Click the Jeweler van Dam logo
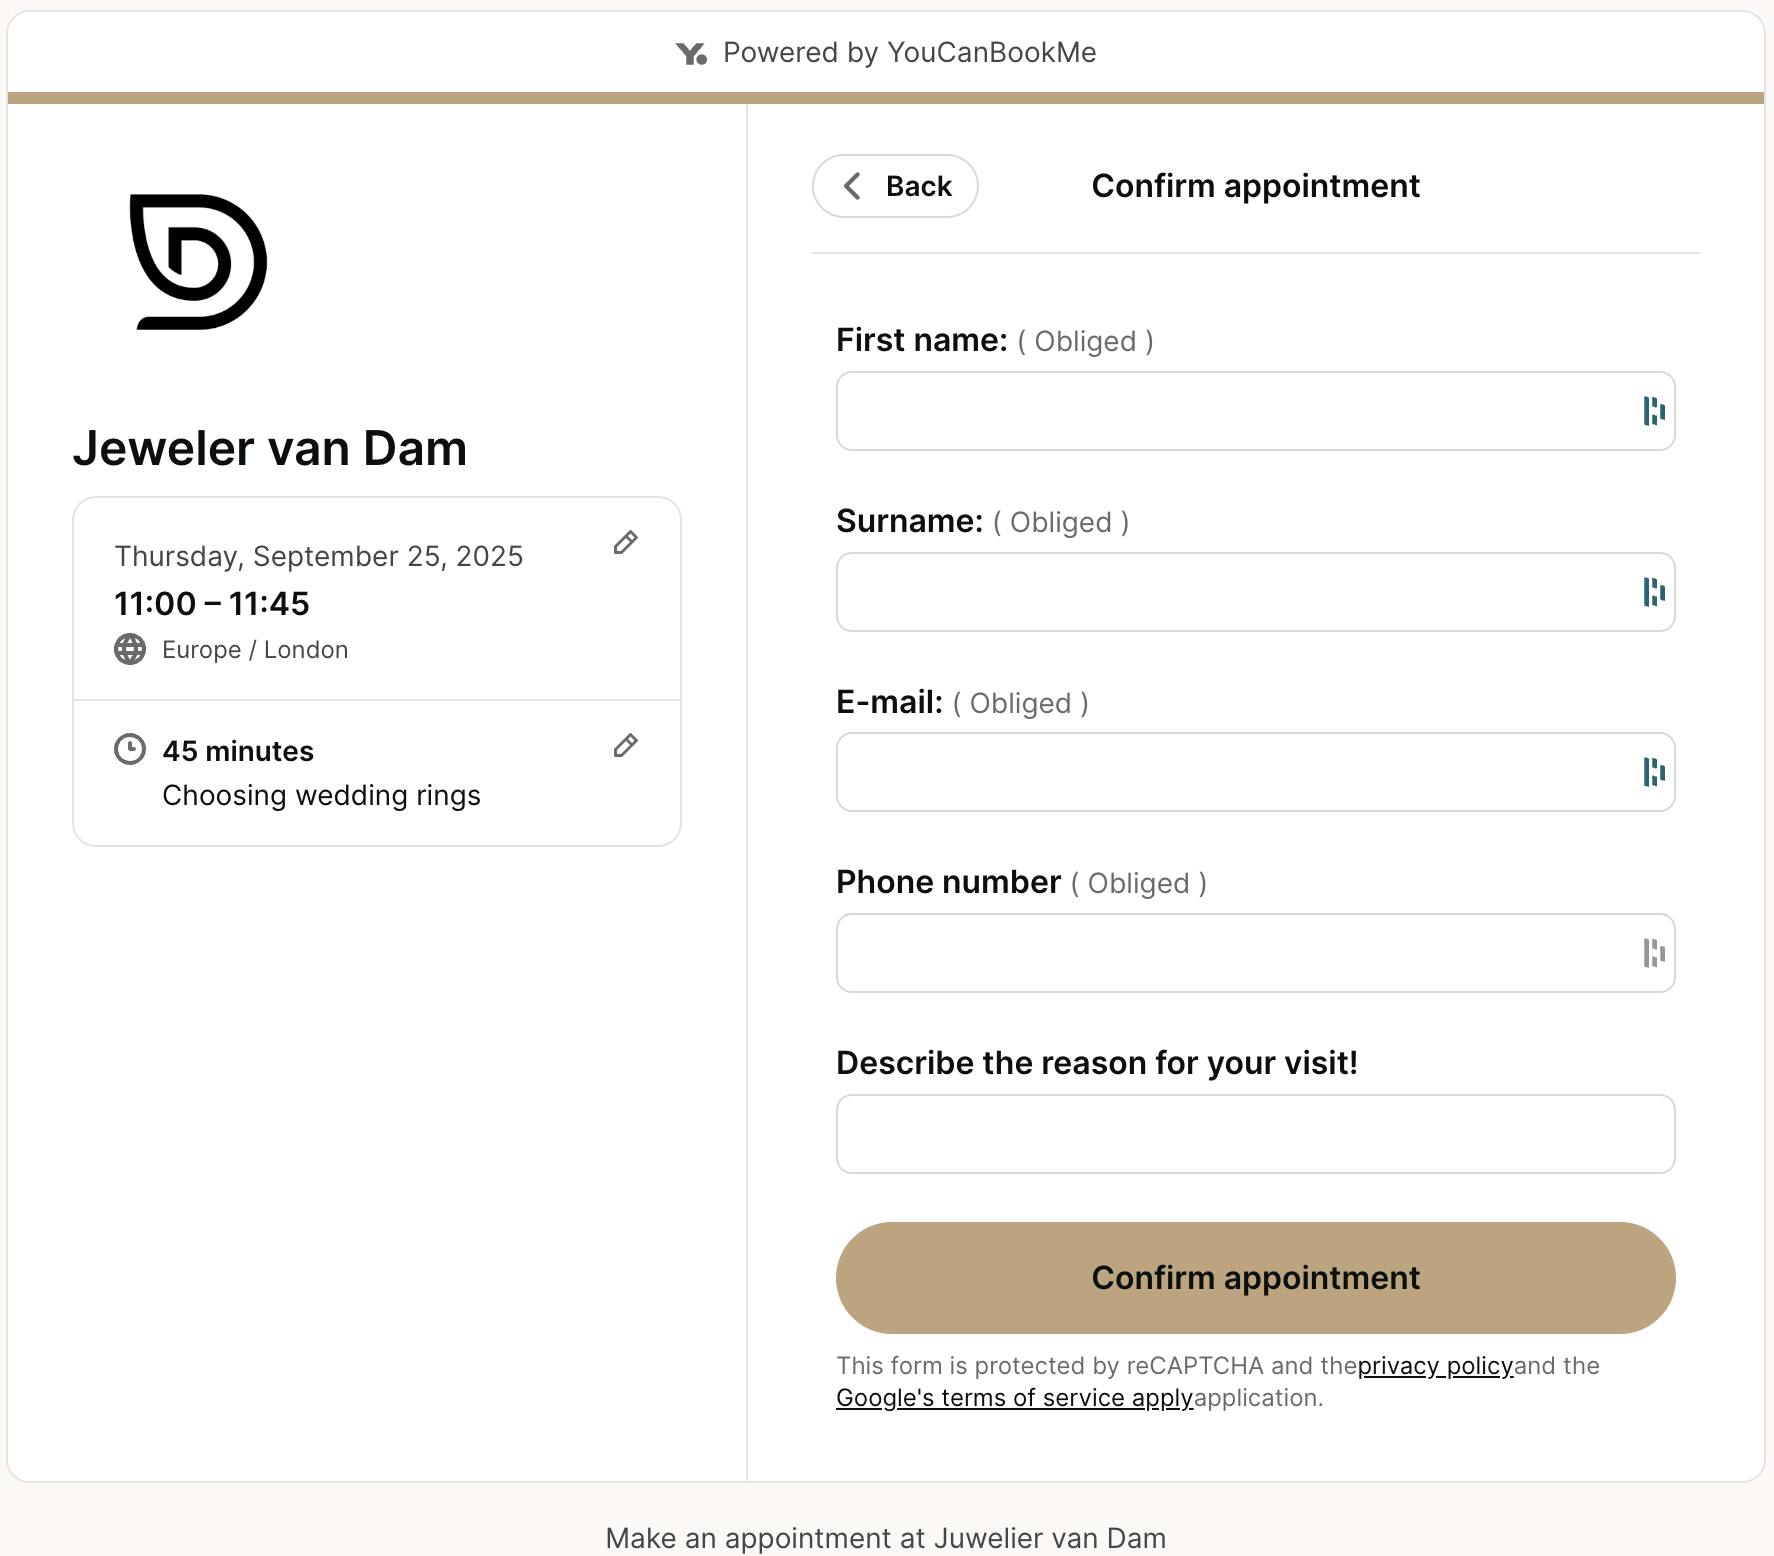 (x=198, y=262)
